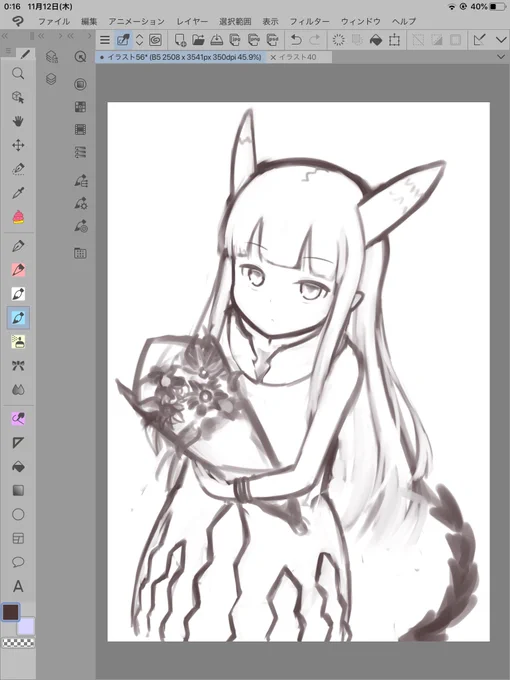The height and width of the screenshot is (680, 510).
Task: Expand the command bar overflow chevron
Action: point(501,40)
